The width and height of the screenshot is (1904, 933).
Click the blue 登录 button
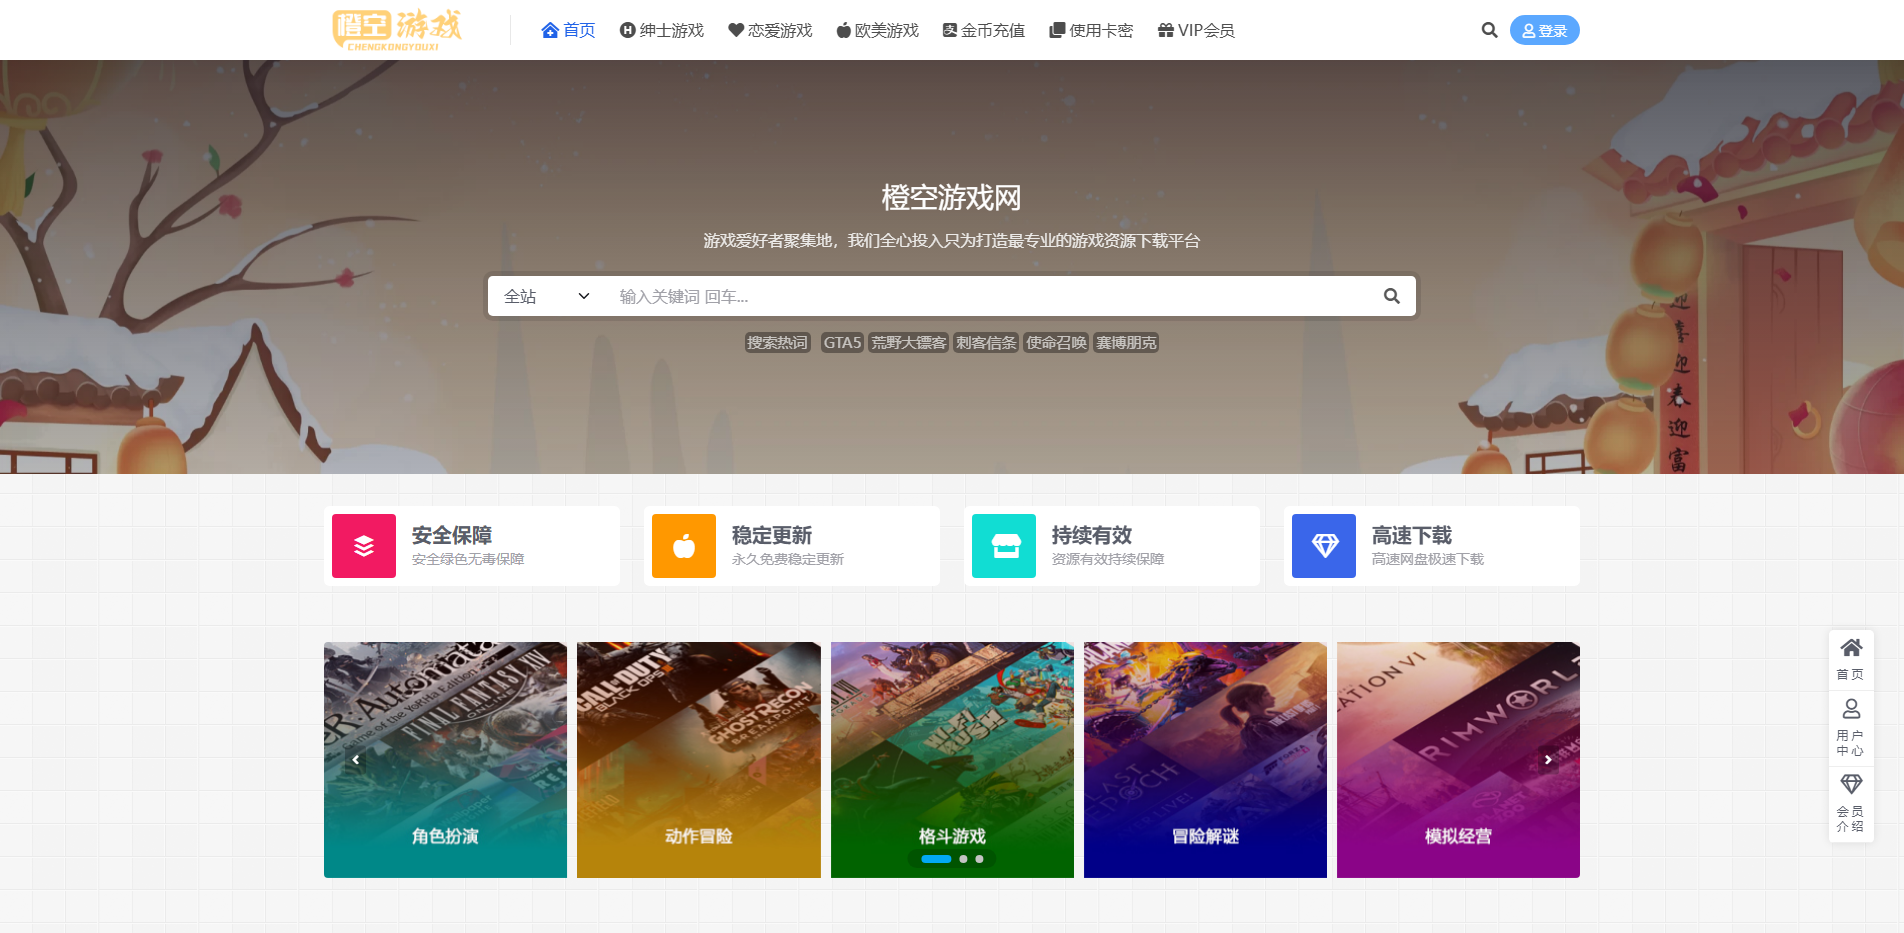coord(1544,30)
